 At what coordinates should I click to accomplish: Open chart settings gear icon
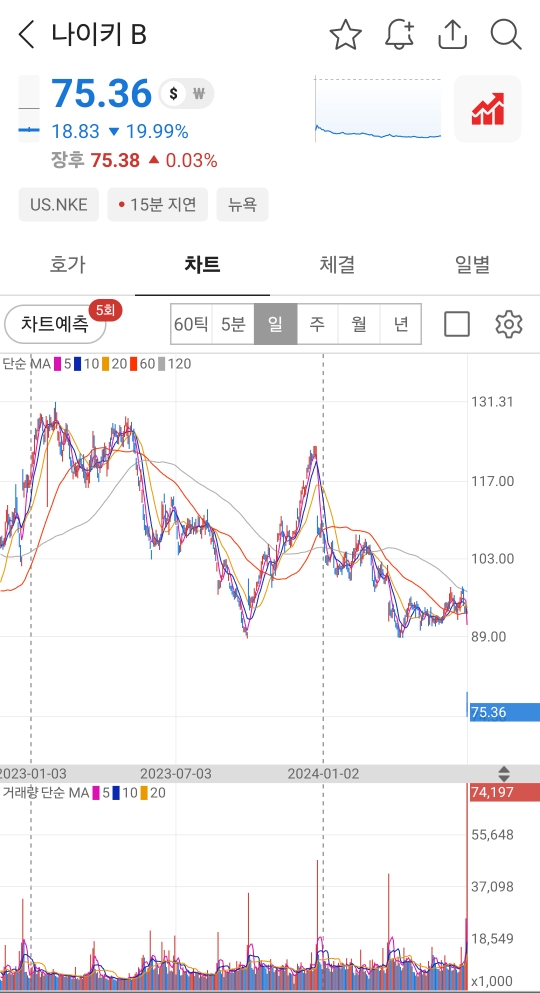point(508,324)
